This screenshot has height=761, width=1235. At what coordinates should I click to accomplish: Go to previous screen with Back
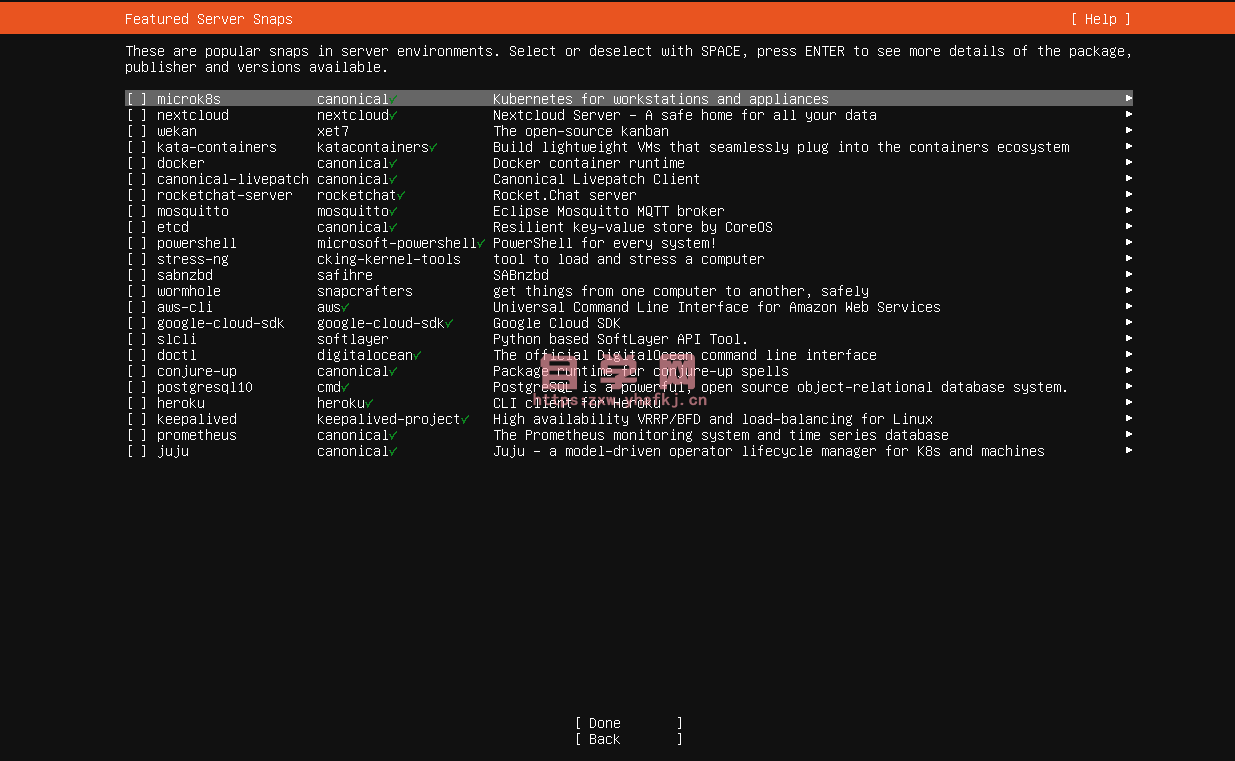tap(629, 739)
